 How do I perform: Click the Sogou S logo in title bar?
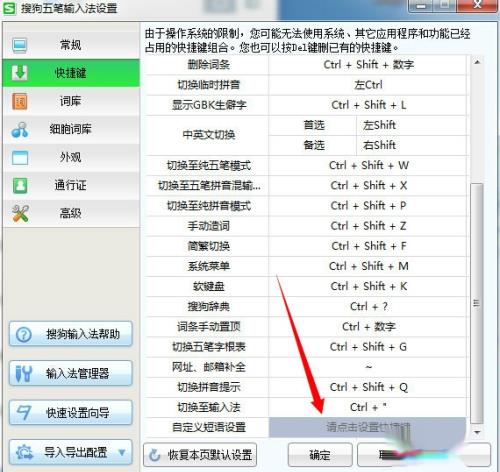(9, 8)
